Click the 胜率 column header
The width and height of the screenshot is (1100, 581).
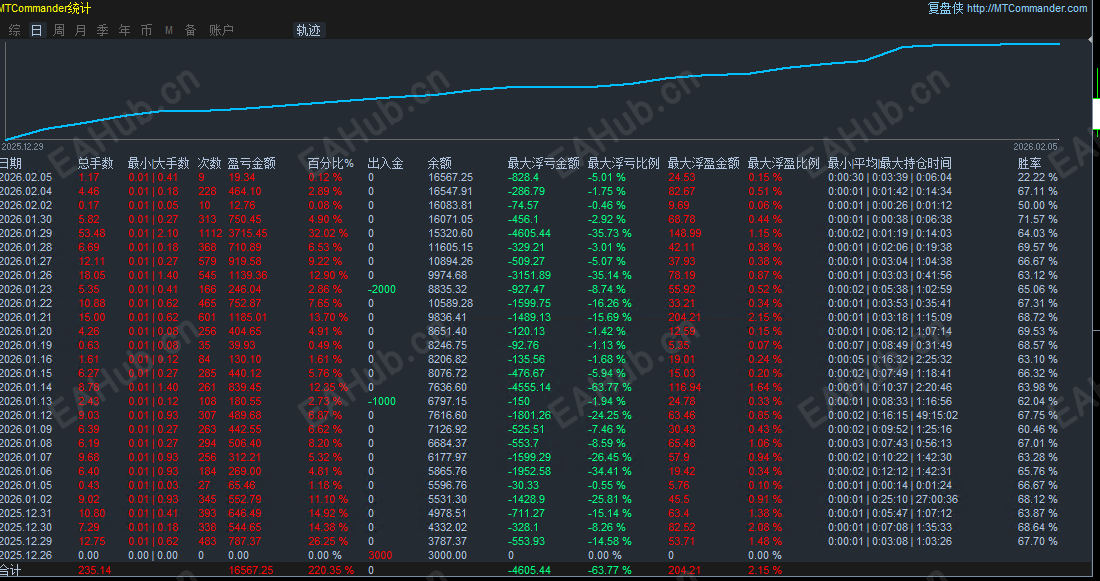click(1030, 163)
